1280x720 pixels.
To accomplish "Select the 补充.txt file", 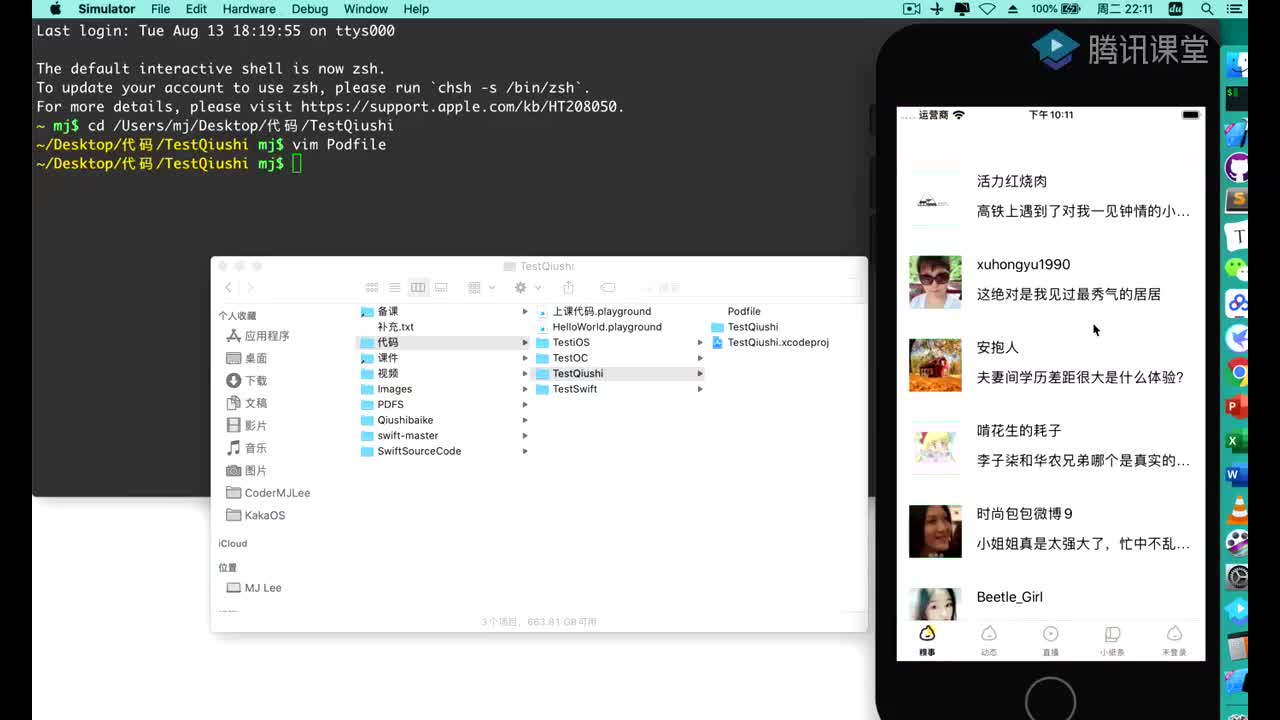I will click(395, 327).
